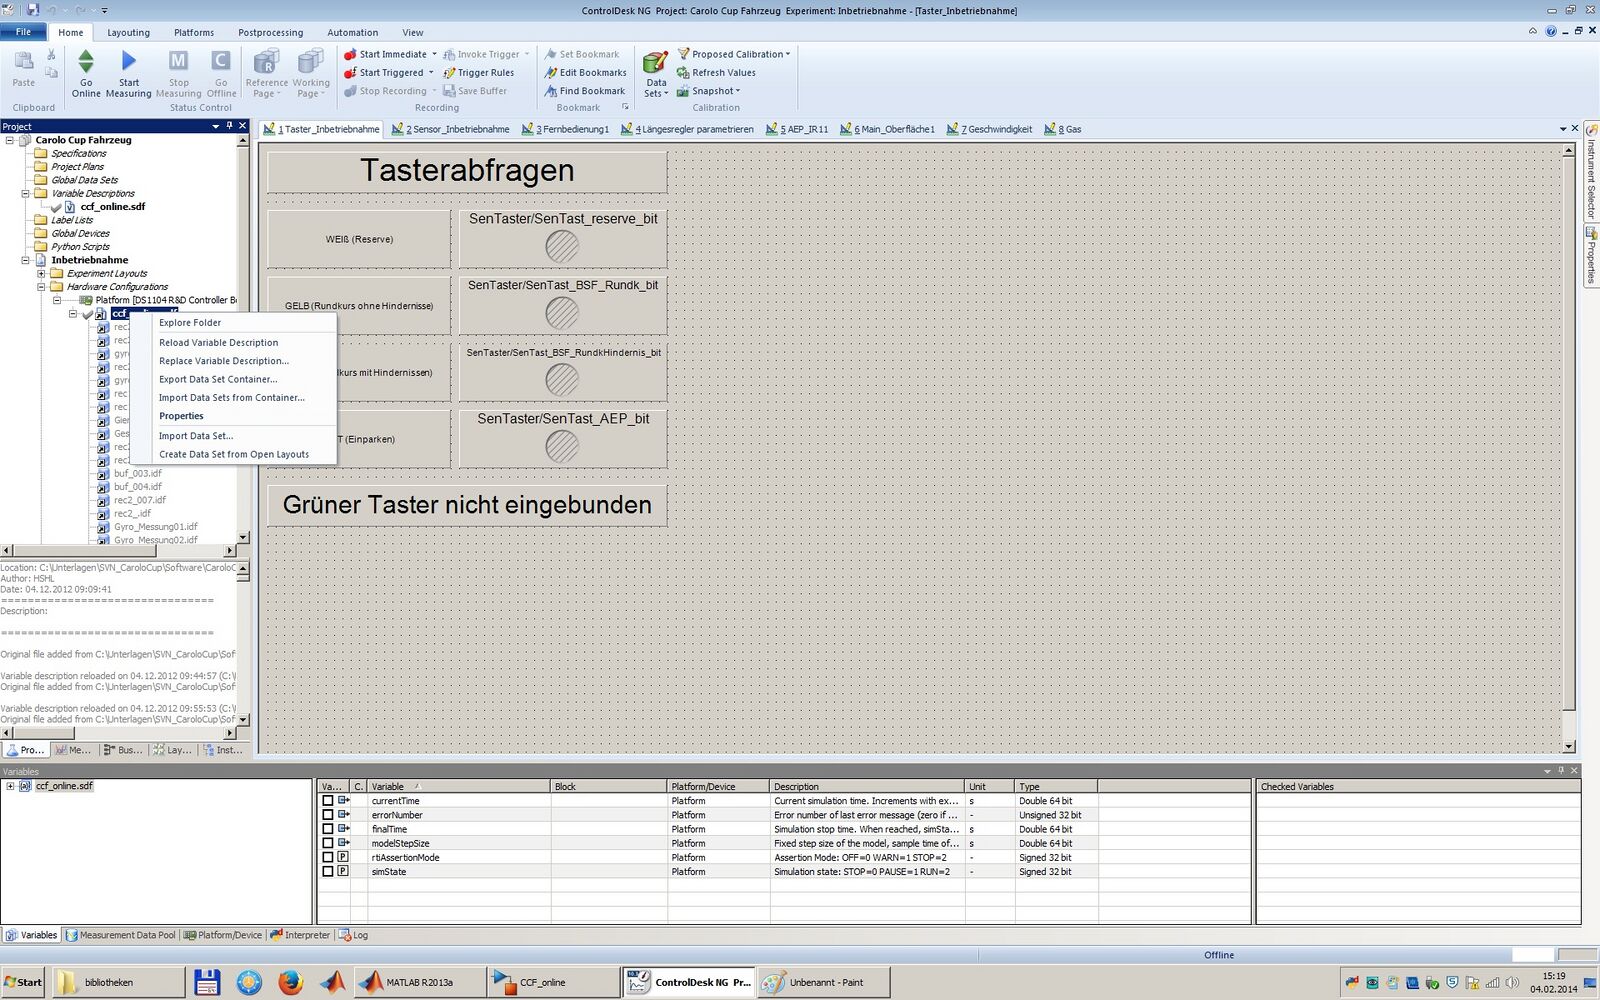1600x1000 pixels.
Task: Tick the errorNumber variable checkbox
Action: point(327,815)
